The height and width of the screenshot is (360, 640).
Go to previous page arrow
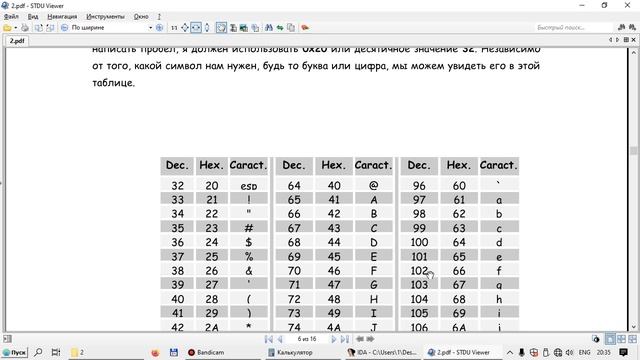click(280, 339)
